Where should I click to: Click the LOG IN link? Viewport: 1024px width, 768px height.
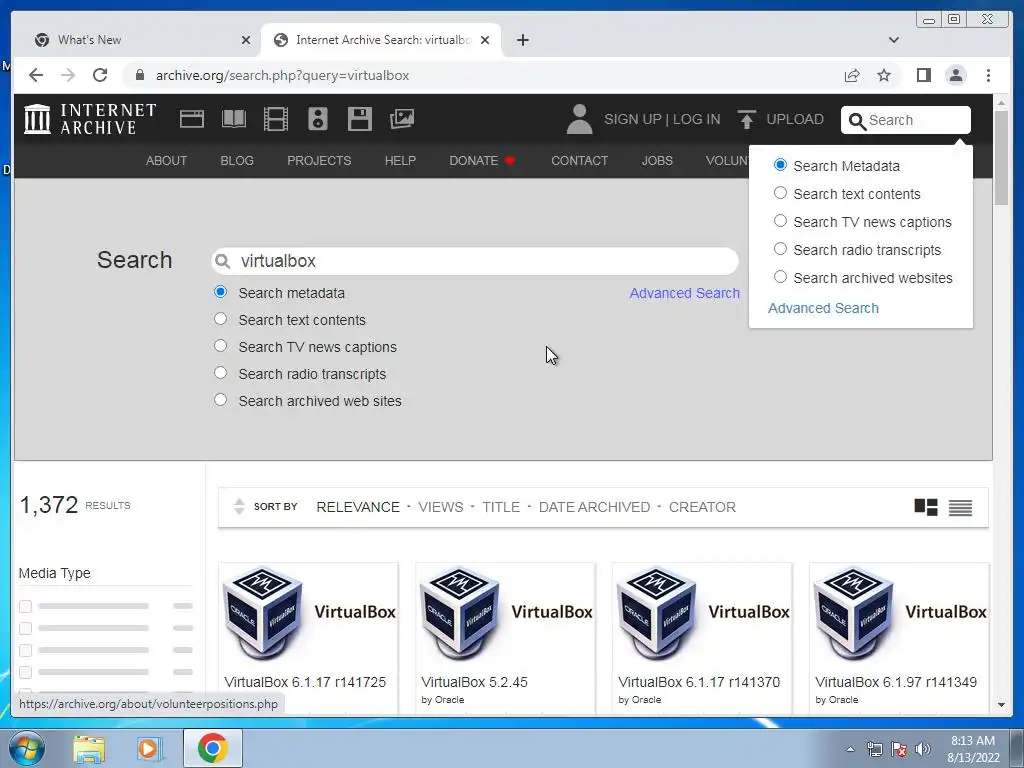(x=697, y=120)
